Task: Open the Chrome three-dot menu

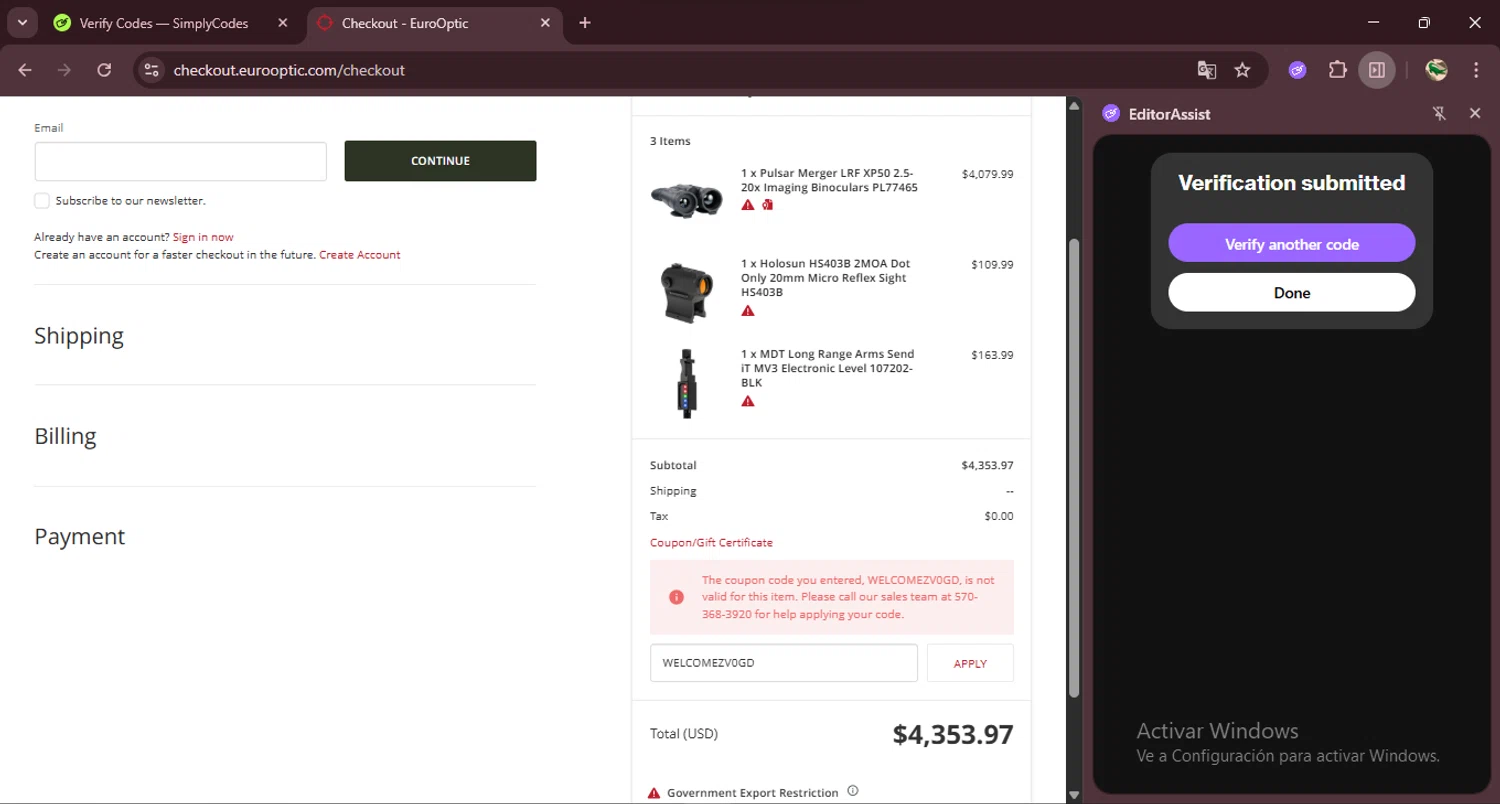Action: pos(1476,70)
